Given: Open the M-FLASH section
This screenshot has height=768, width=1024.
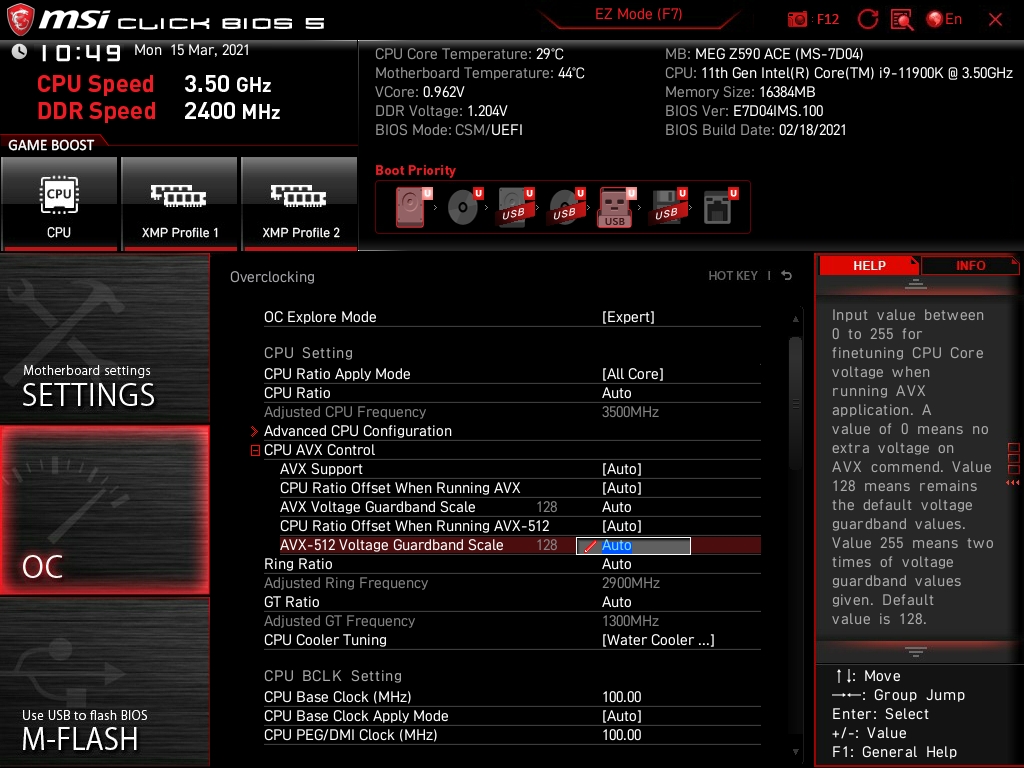Looking at the screenshot, I should click(x=104, y=682).
